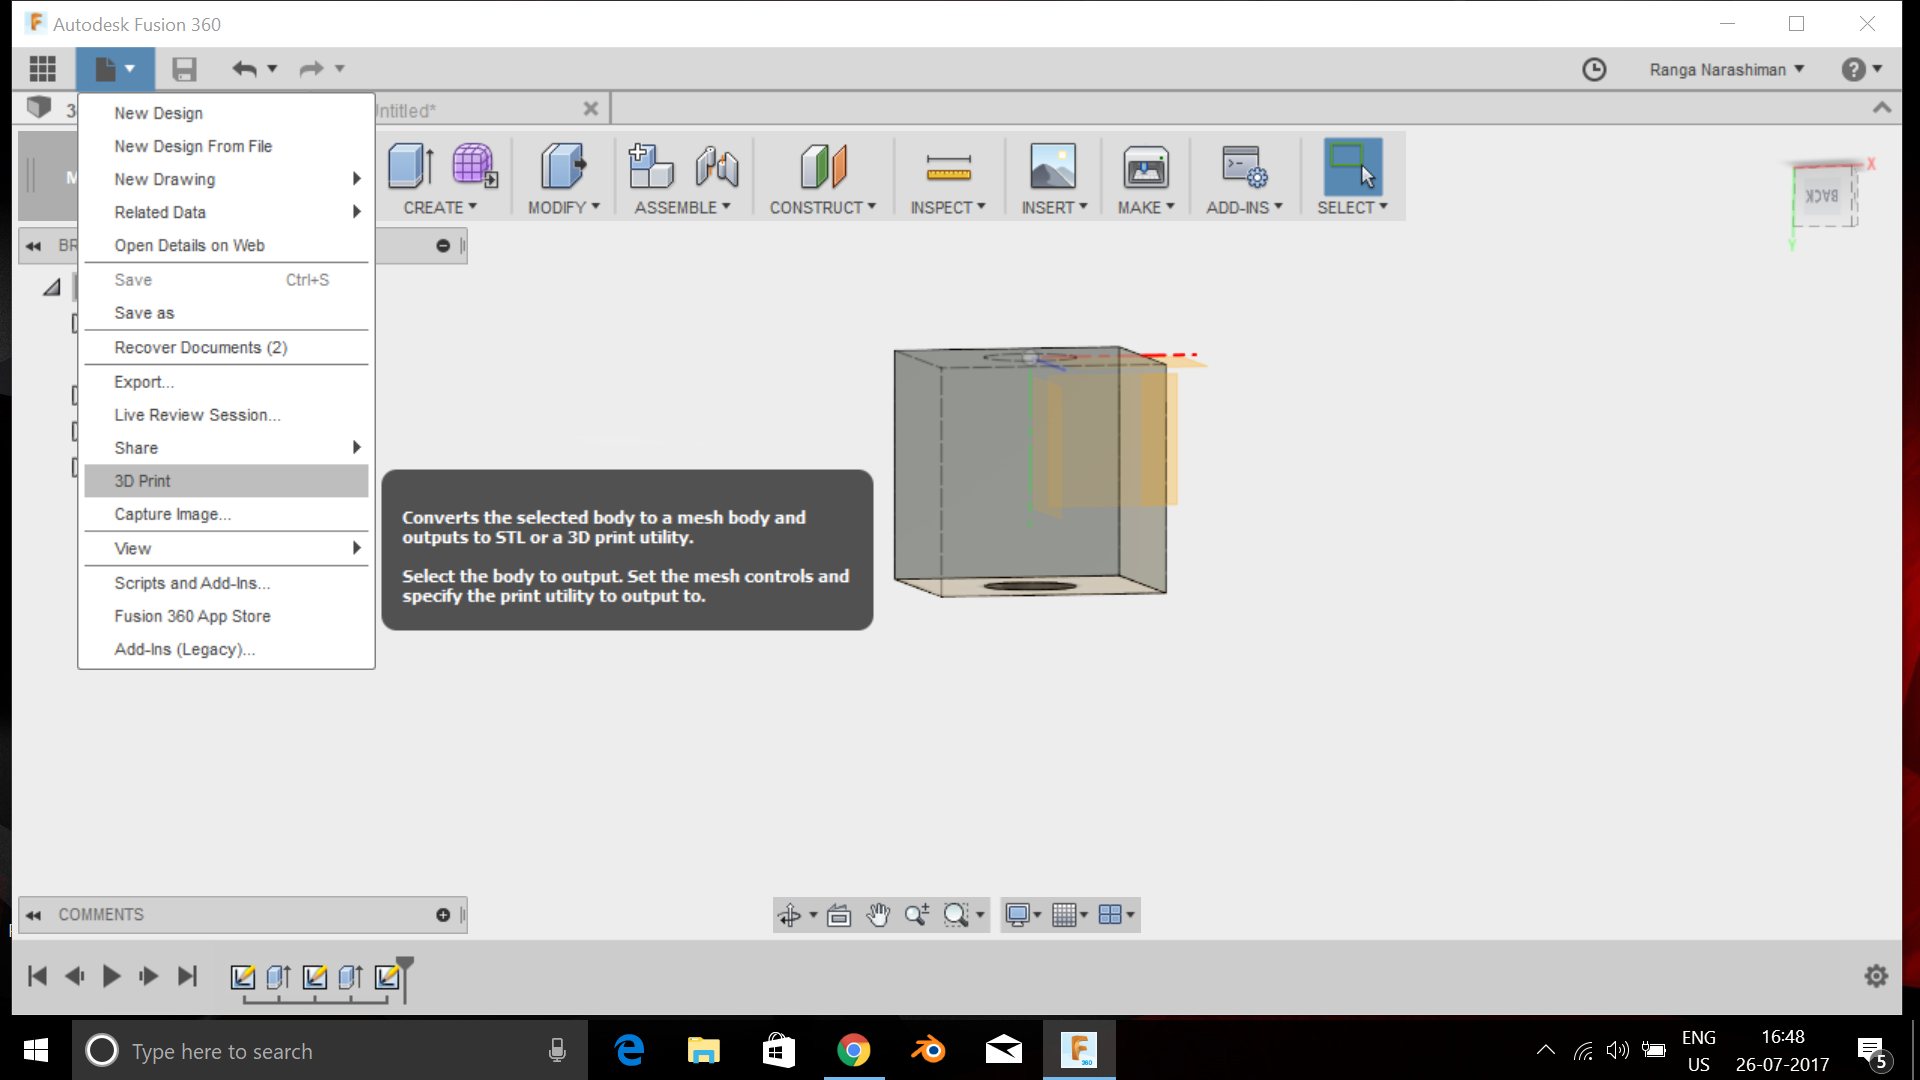Select 3D Print from the File menu
1920x1080 pixels.
[141, 481]
